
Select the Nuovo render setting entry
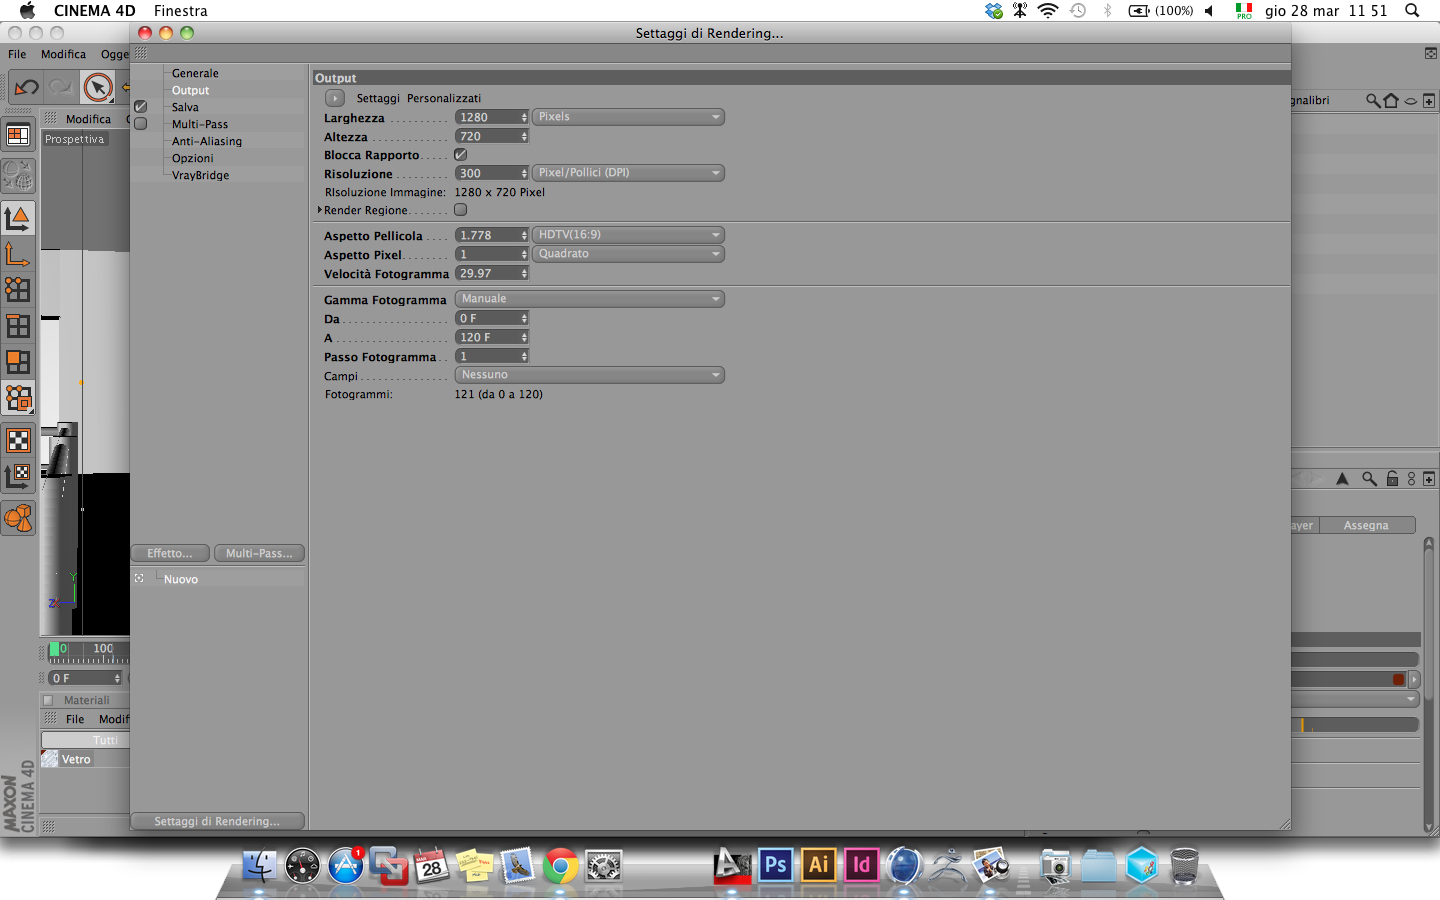181,579
